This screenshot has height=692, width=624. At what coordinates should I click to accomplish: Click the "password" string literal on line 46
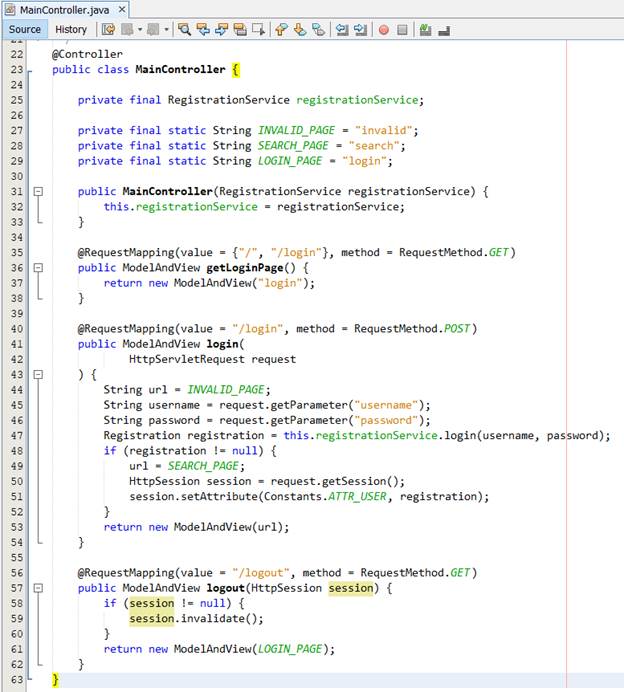point(386,421)
